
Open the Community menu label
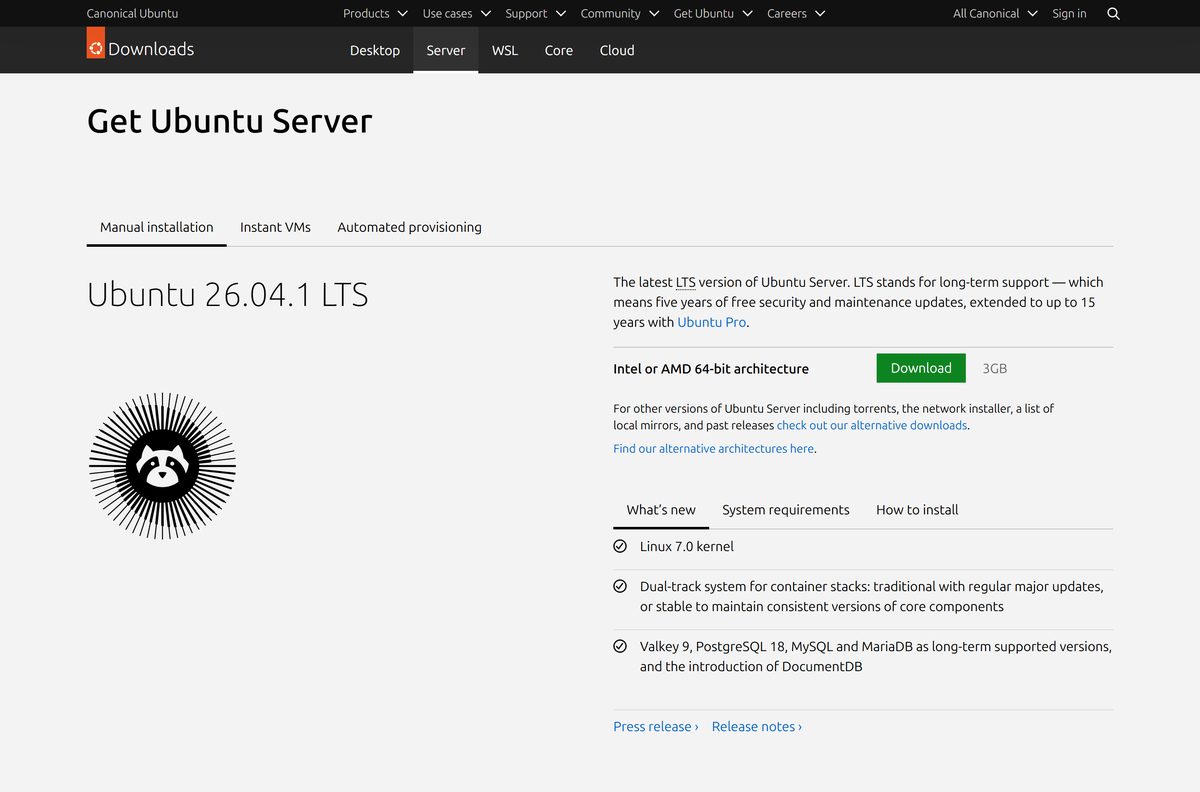610,14
